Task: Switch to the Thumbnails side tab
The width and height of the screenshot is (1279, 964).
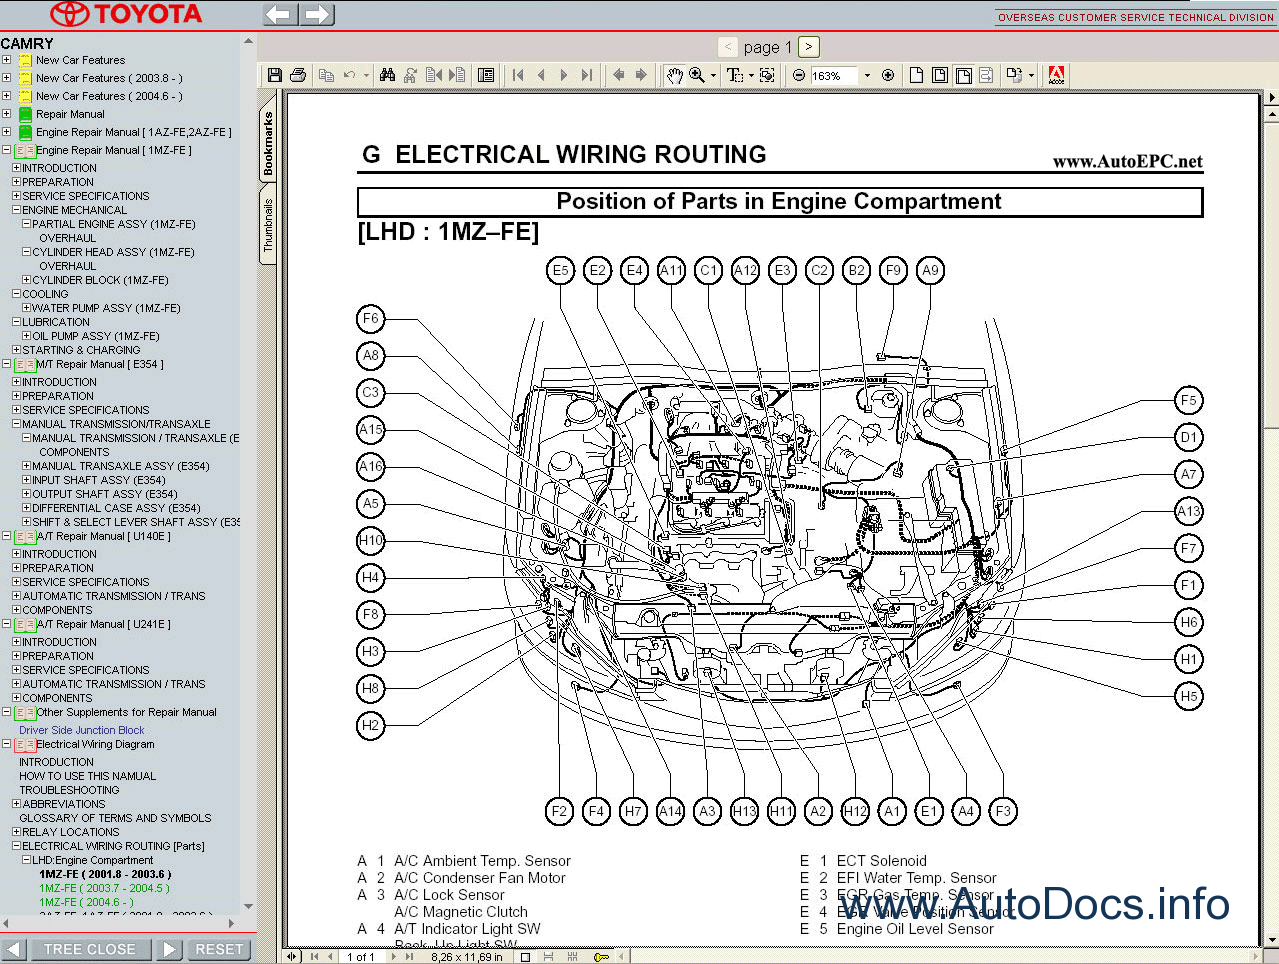Action: (268, 225)
